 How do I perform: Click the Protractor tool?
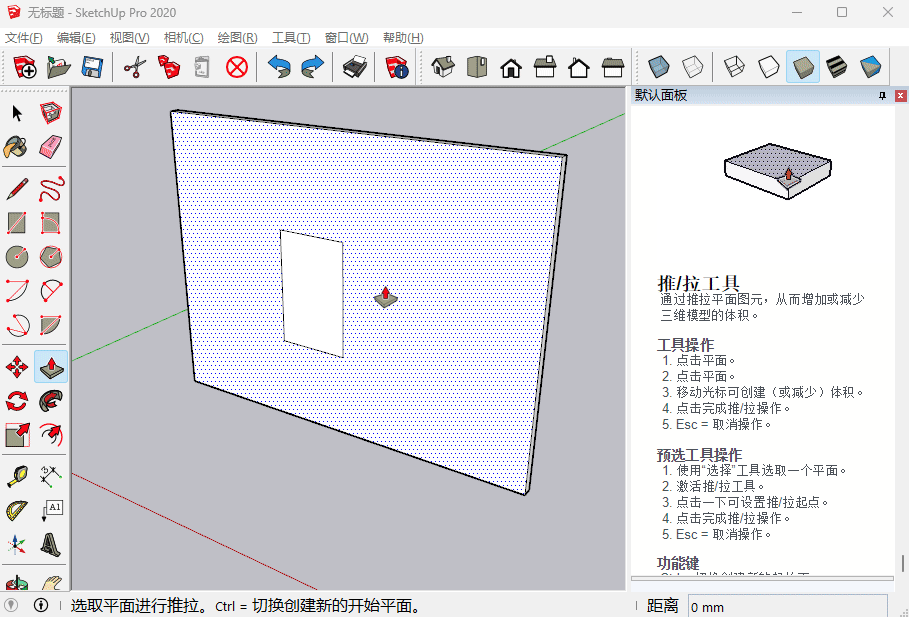pos(17,510)
